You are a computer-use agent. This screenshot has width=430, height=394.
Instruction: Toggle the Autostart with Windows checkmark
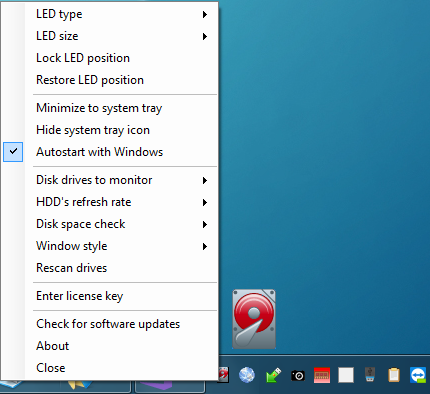pyautogui.click(x=13, y=152)
